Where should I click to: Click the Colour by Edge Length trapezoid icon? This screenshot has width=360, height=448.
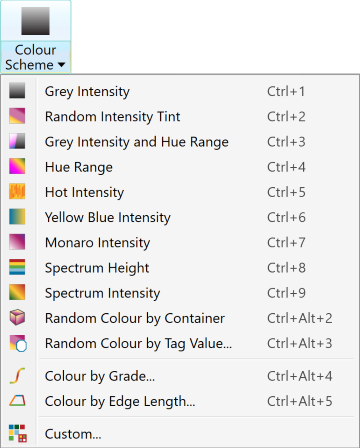pos(17,401)
